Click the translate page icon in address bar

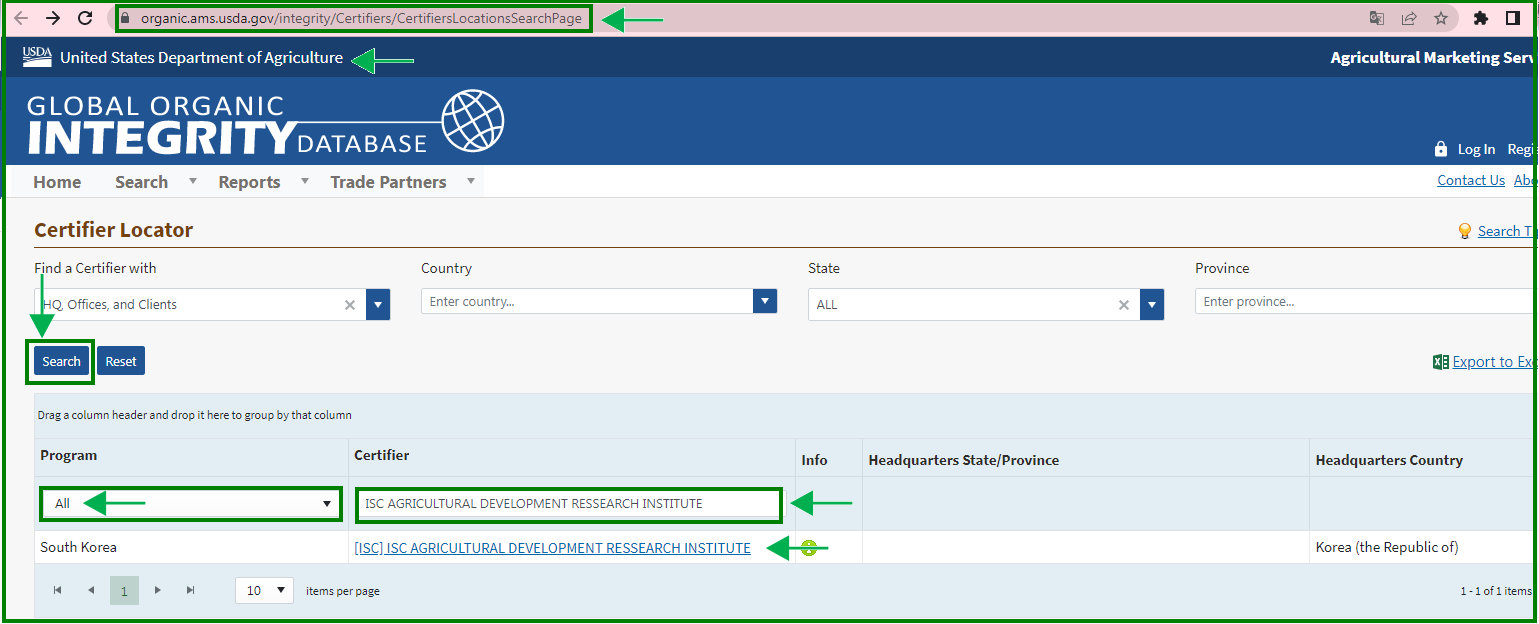(x=1377, y=18)
